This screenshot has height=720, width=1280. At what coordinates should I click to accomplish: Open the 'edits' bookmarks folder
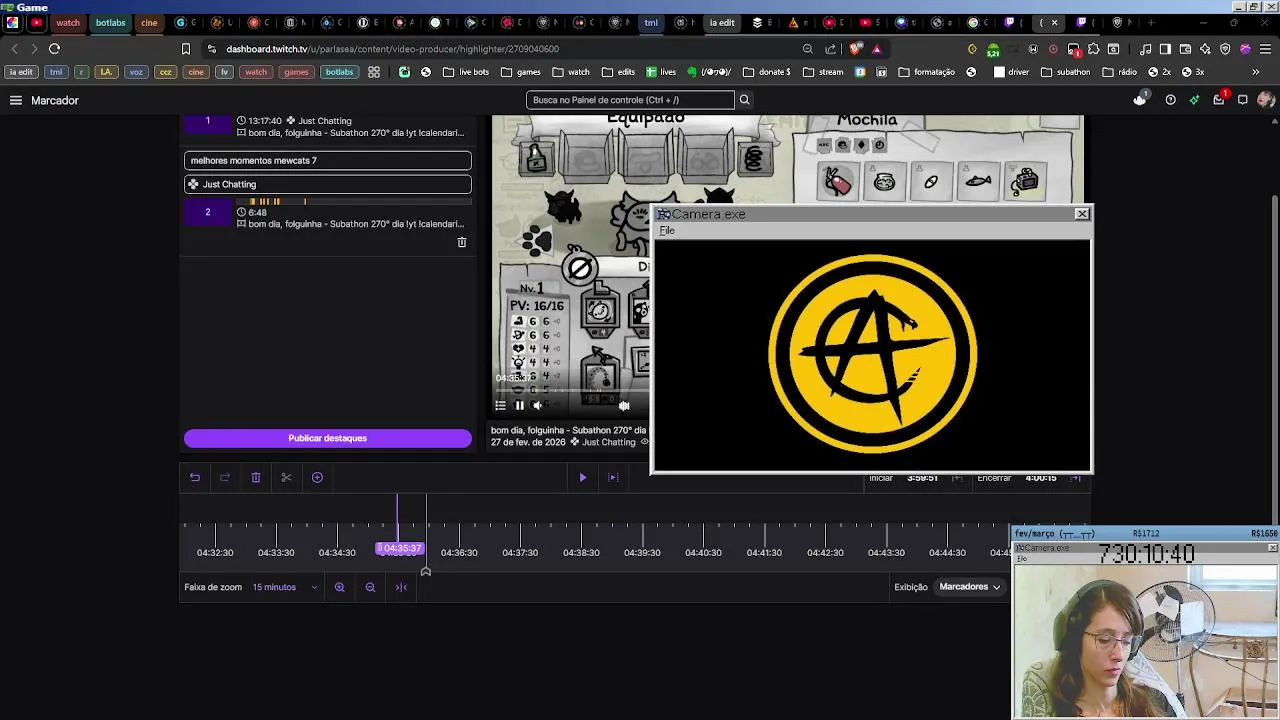pos(618,72)
